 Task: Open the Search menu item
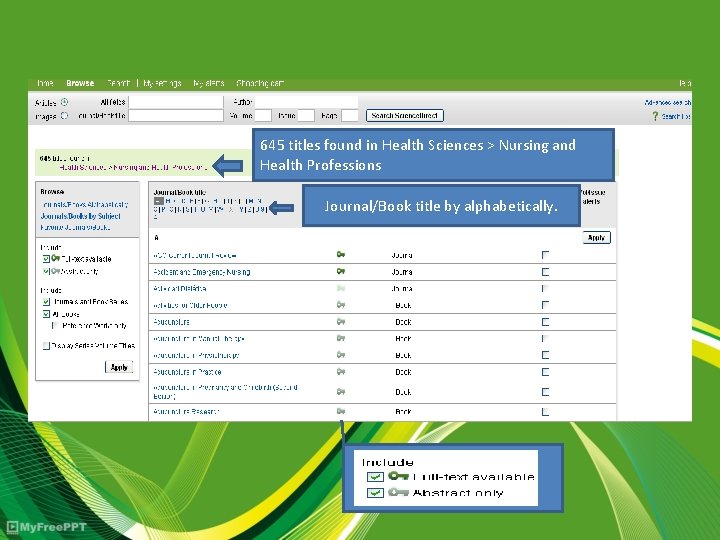[x=118, y=83]
